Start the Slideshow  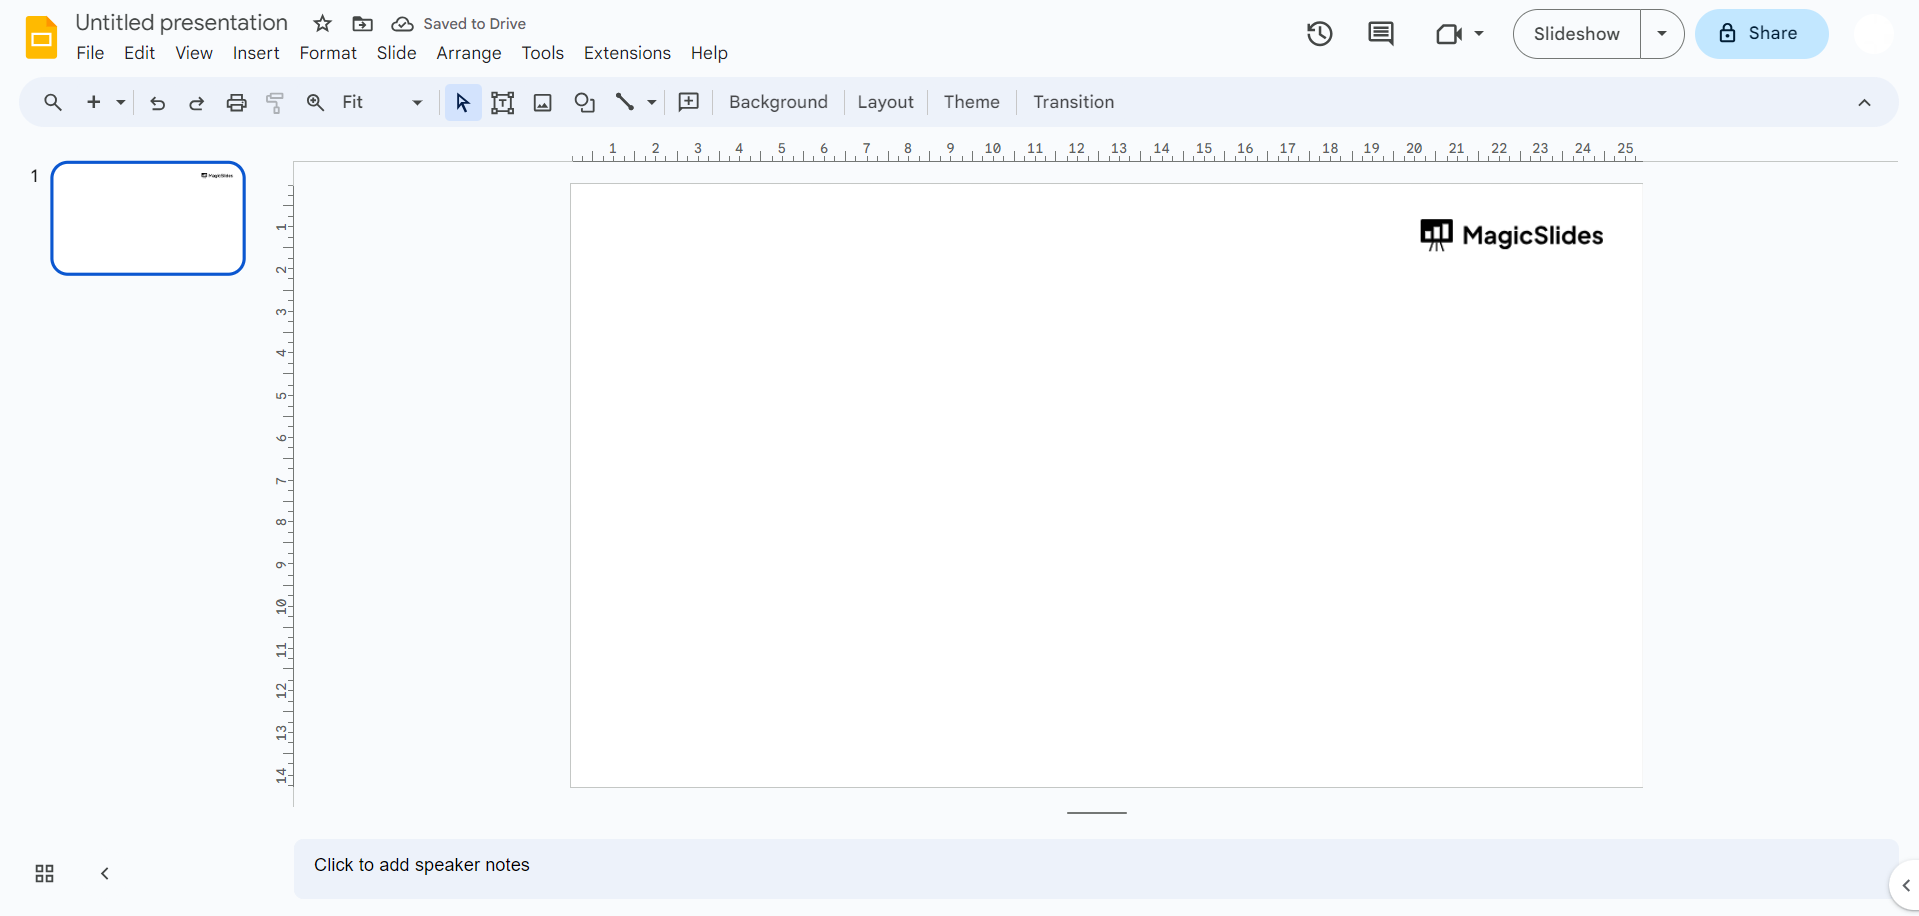coord(1577,34)
